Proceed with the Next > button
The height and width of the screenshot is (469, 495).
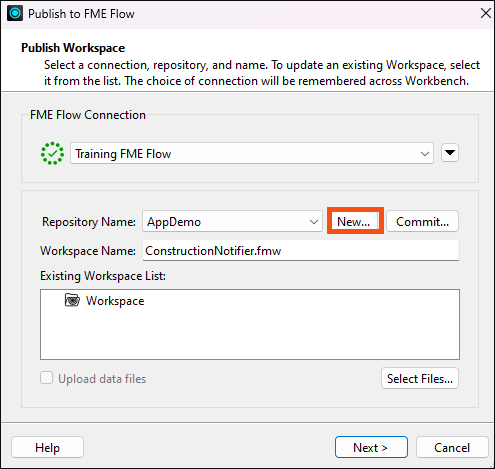[371, 447]
